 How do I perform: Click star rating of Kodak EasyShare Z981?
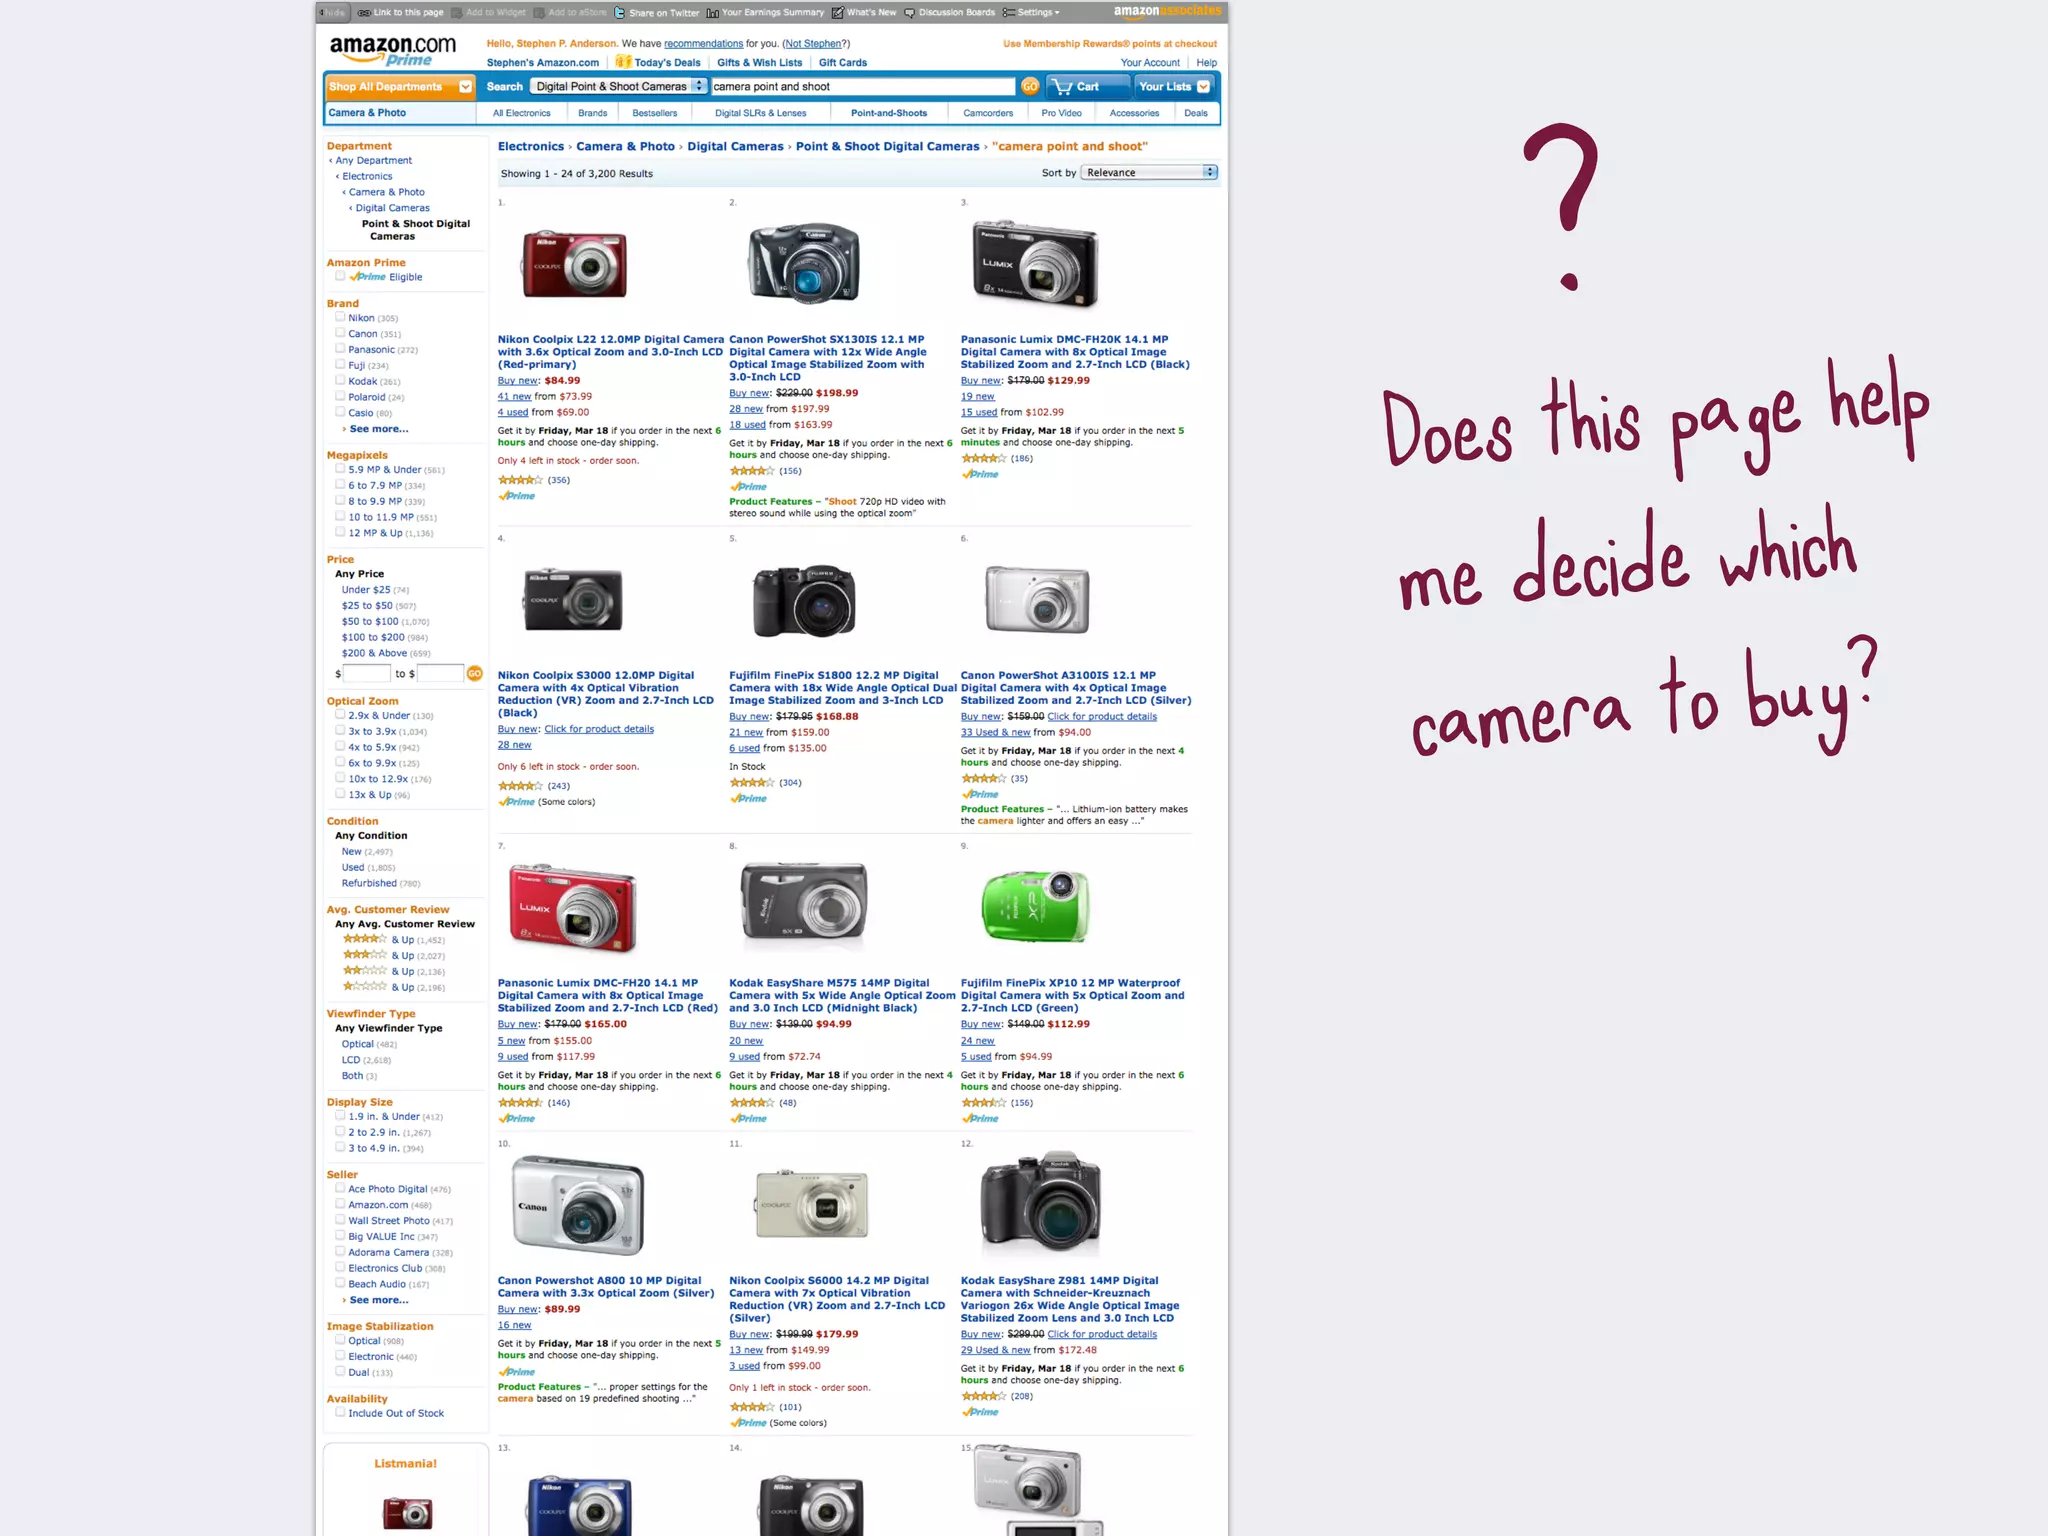pyautogui.click(x=984, y=1396)
